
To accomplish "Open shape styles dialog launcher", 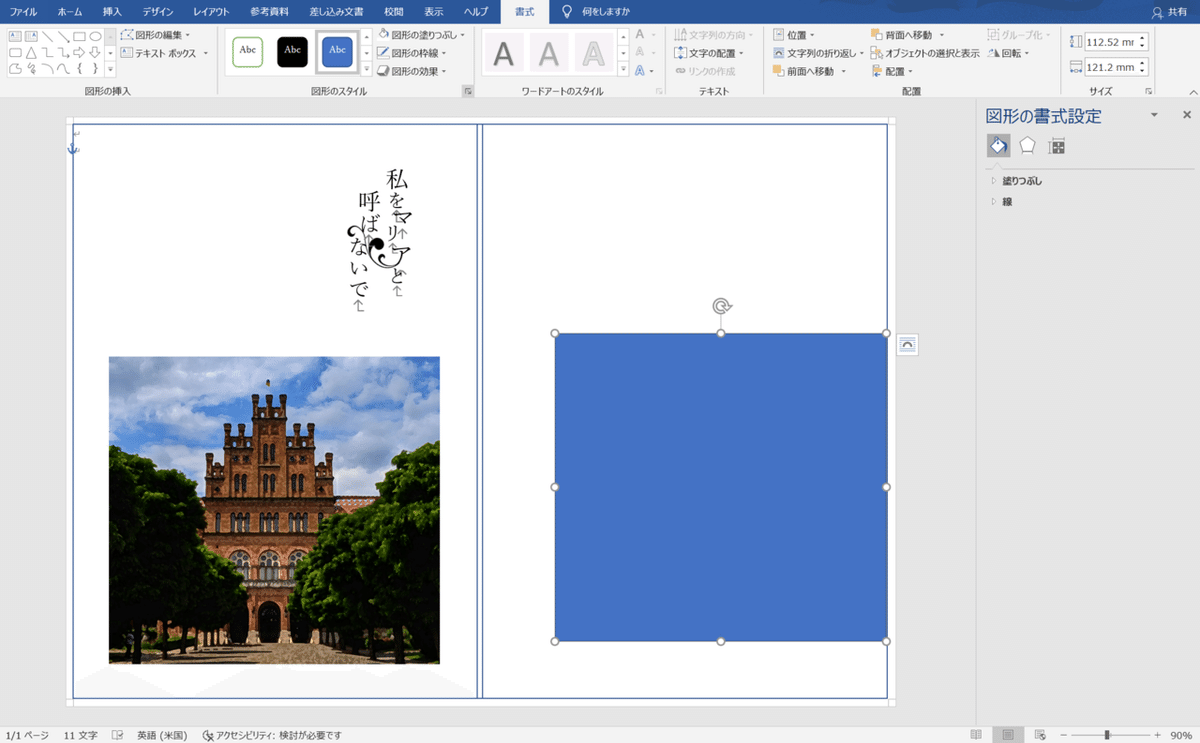I will click(x=467, y=91).
